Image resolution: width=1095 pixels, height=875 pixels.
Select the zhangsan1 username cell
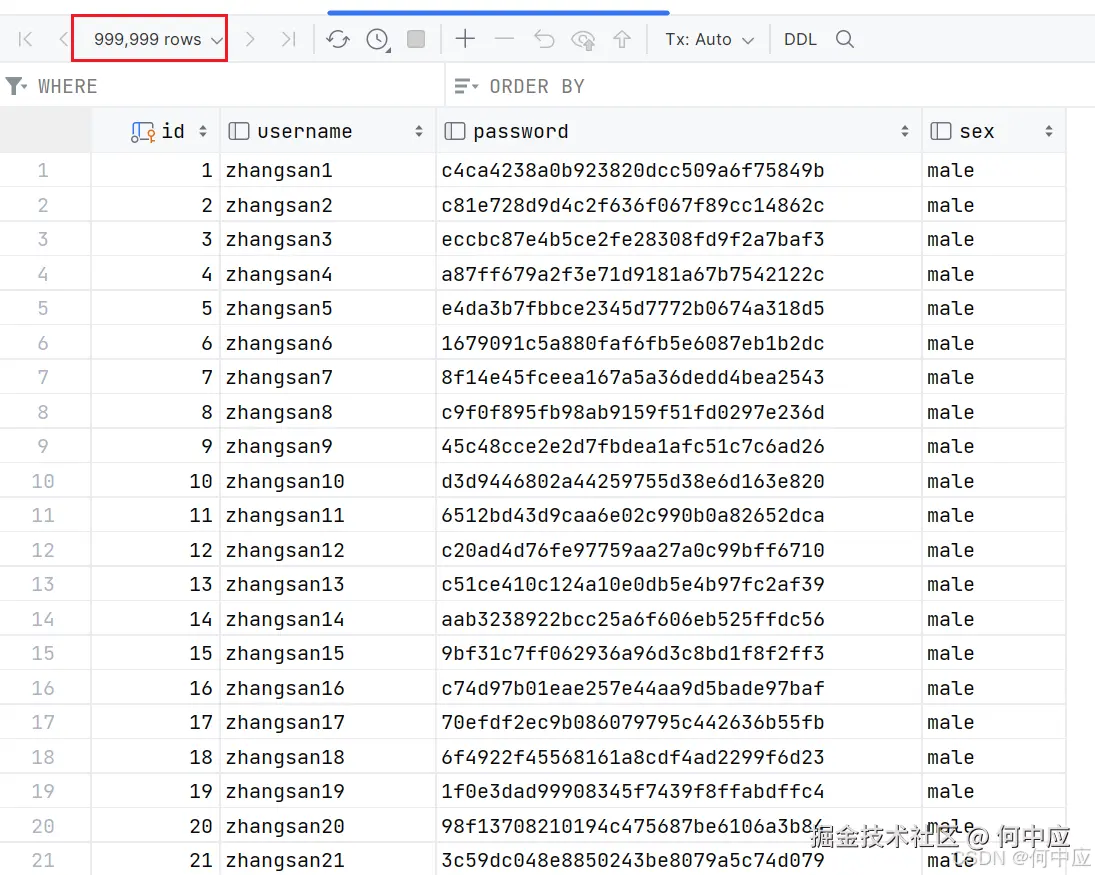pyautogui.click(x=328, y=170)
